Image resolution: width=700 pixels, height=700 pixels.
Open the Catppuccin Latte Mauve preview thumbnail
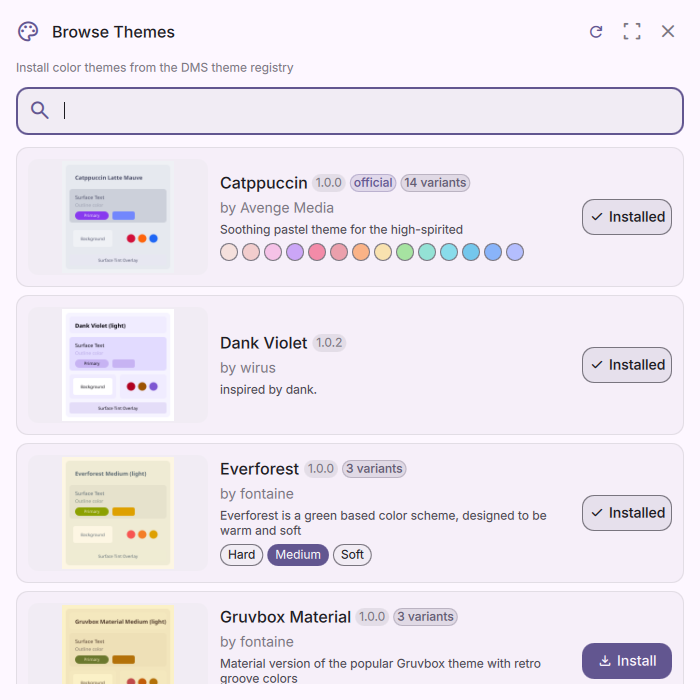[118, 217]
